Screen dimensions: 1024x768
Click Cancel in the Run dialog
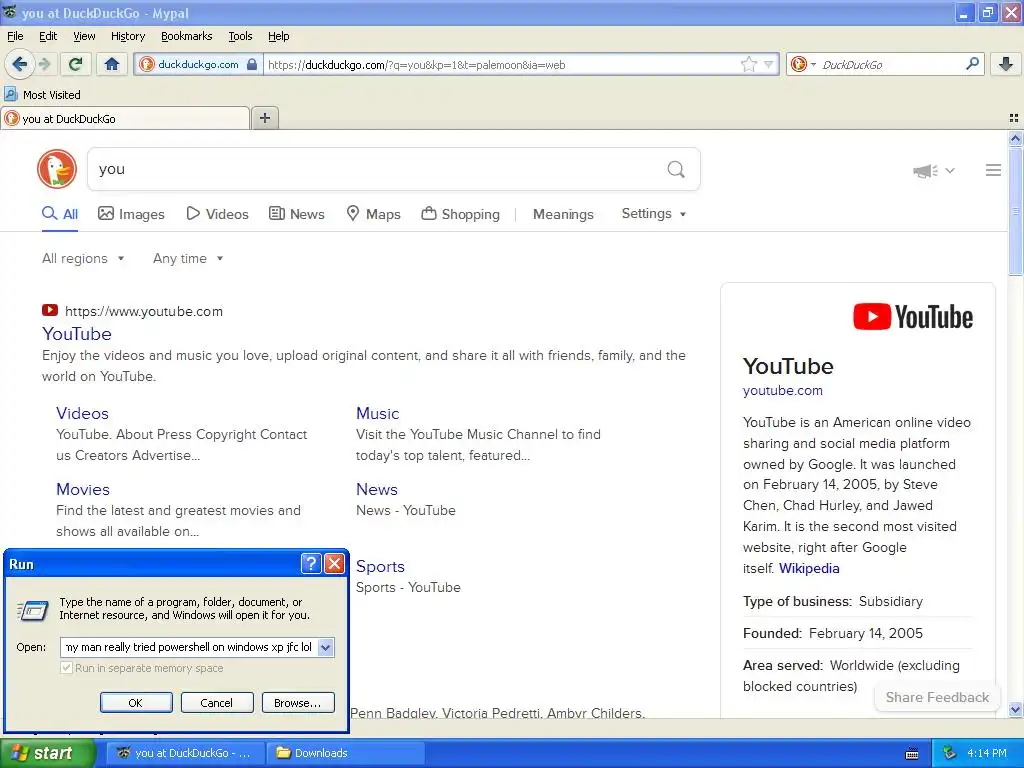pos(217,703)
